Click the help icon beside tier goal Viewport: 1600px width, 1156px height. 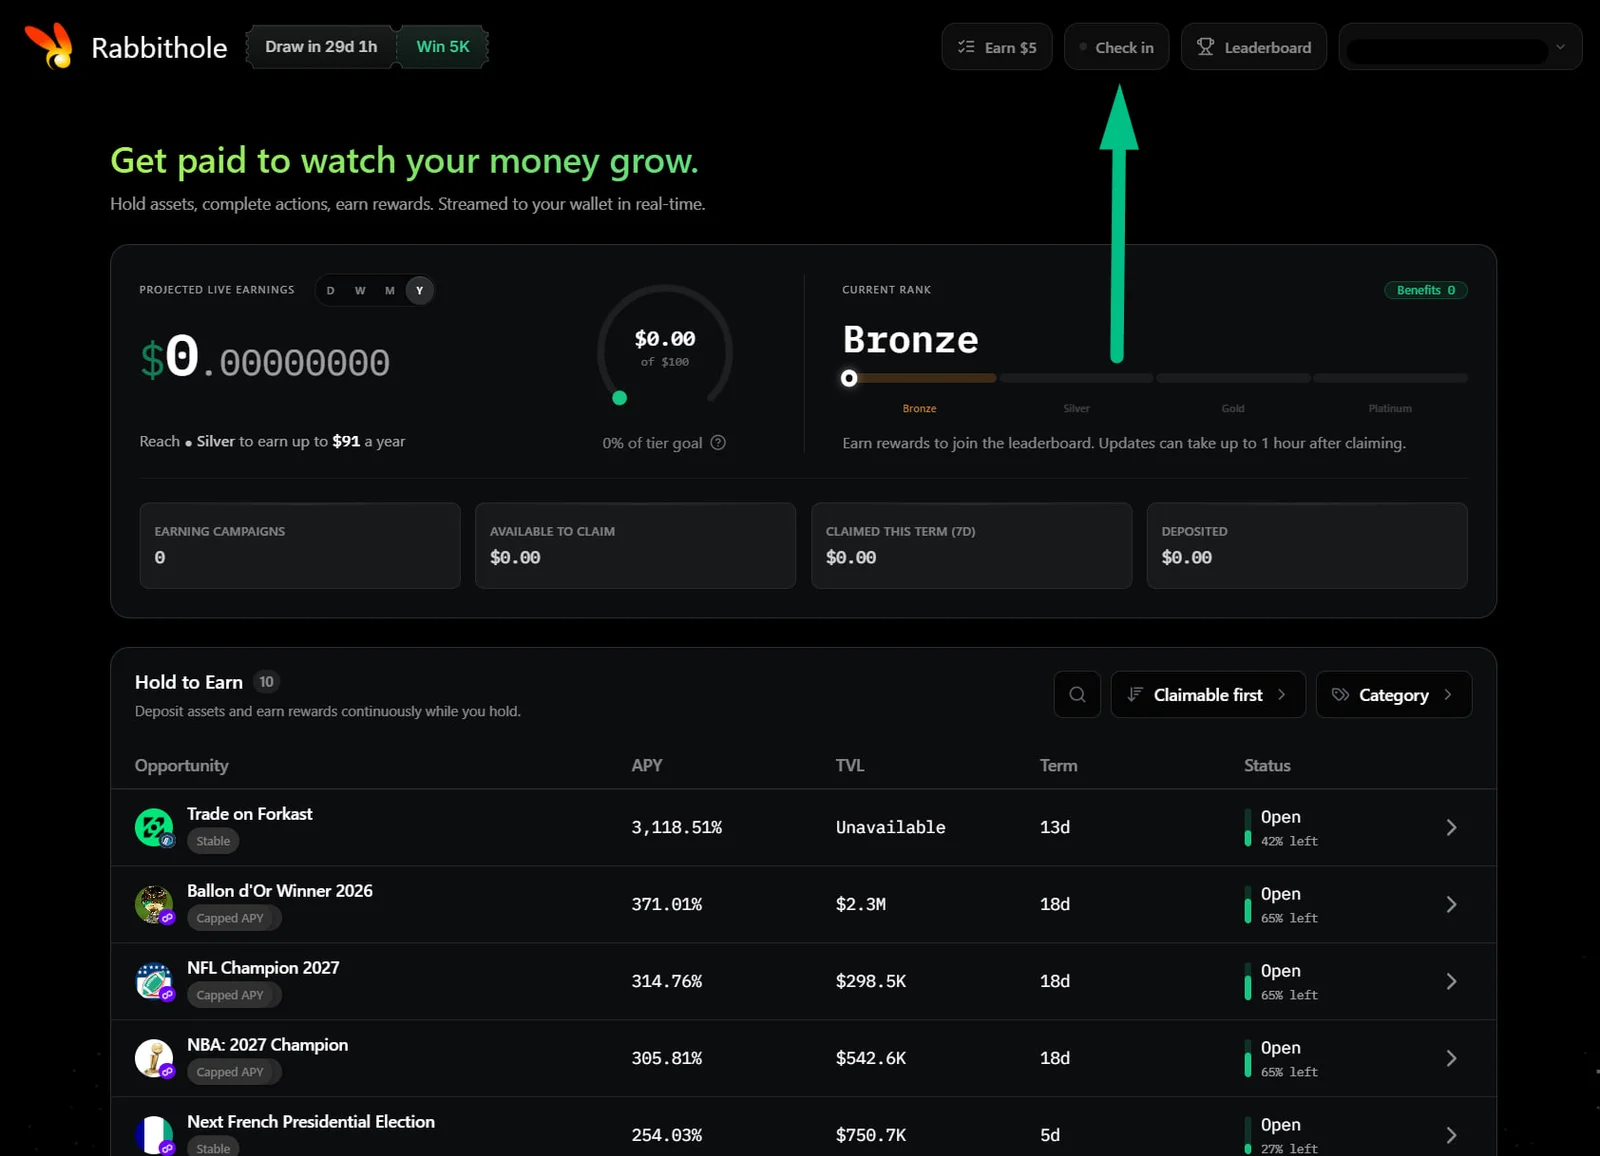coord(718,443)
